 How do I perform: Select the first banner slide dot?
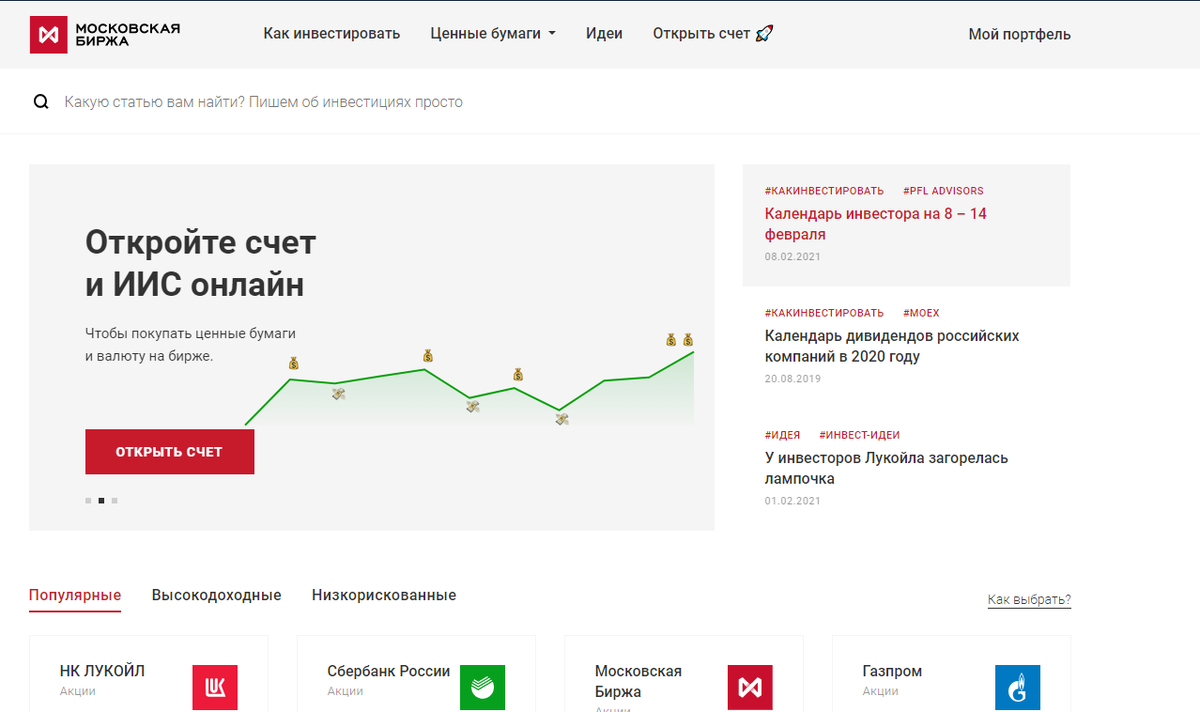pyautogui.click(x=88, y=500)
